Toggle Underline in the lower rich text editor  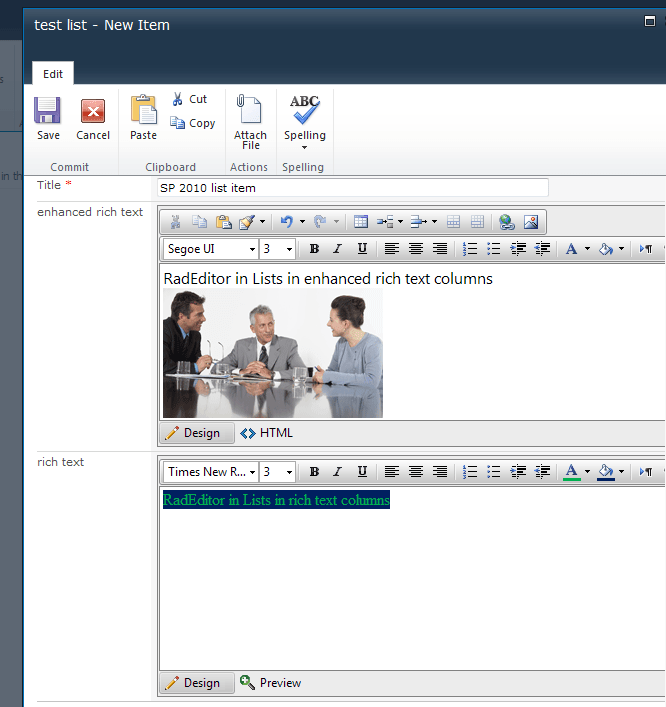(x=362, y=472)
